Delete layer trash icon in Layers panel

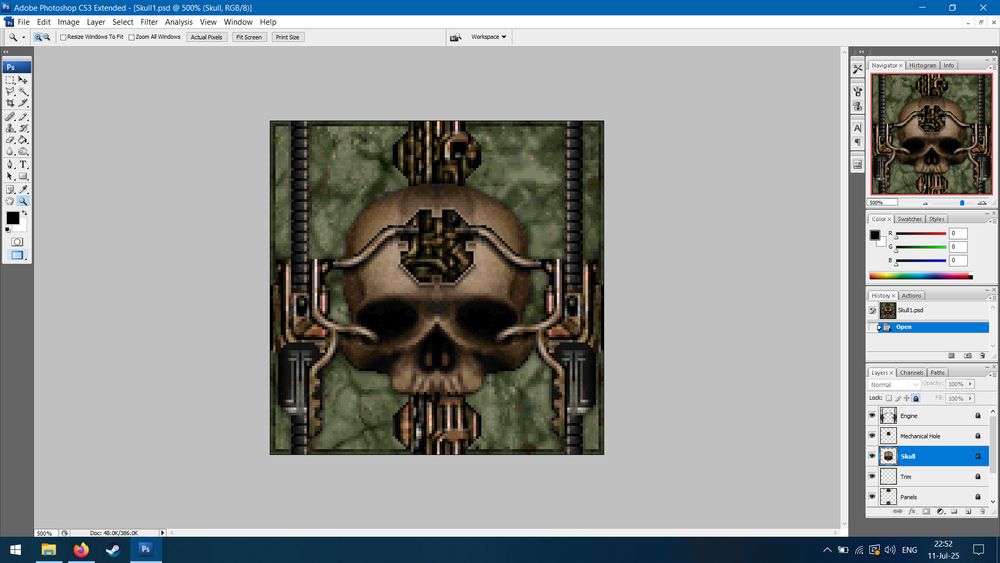tap(982, 511)
